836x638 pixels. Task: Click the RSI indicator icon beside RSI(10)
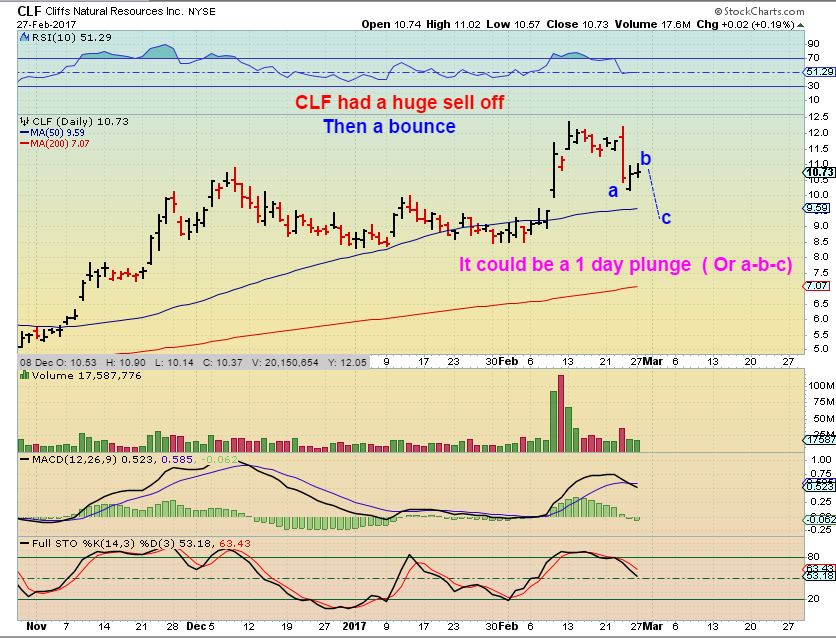[25, 37]
